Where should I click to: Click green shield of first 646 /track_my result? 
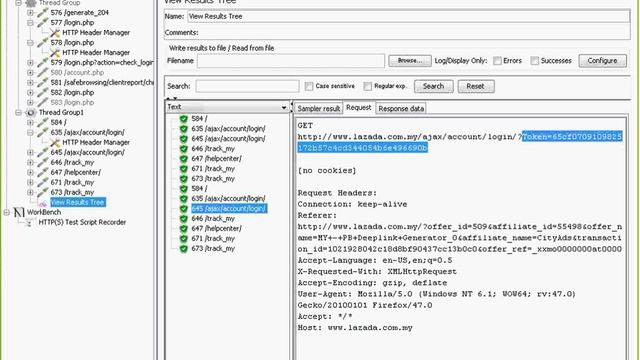pos(184,149)
